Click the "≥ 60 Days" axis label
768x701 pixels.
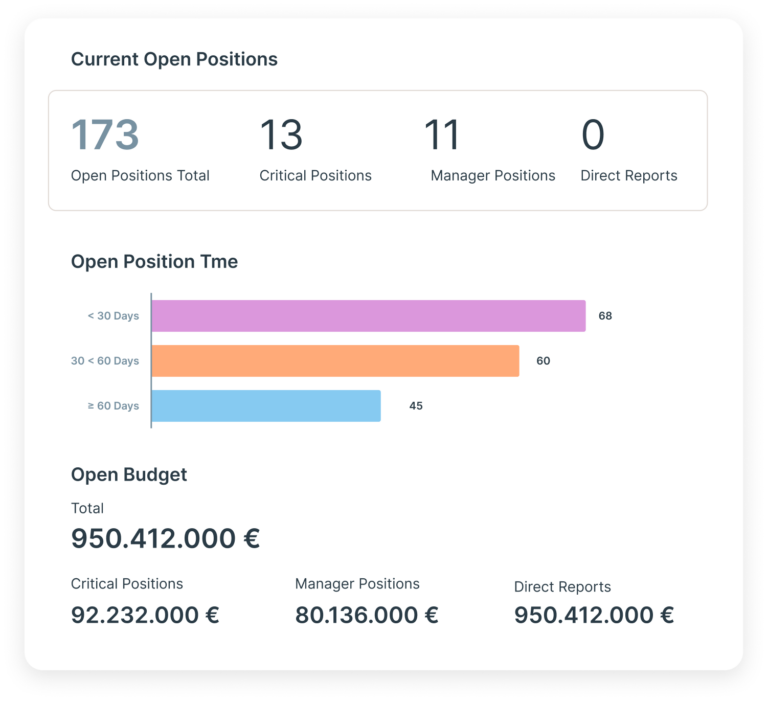click(x=113, y=406)
